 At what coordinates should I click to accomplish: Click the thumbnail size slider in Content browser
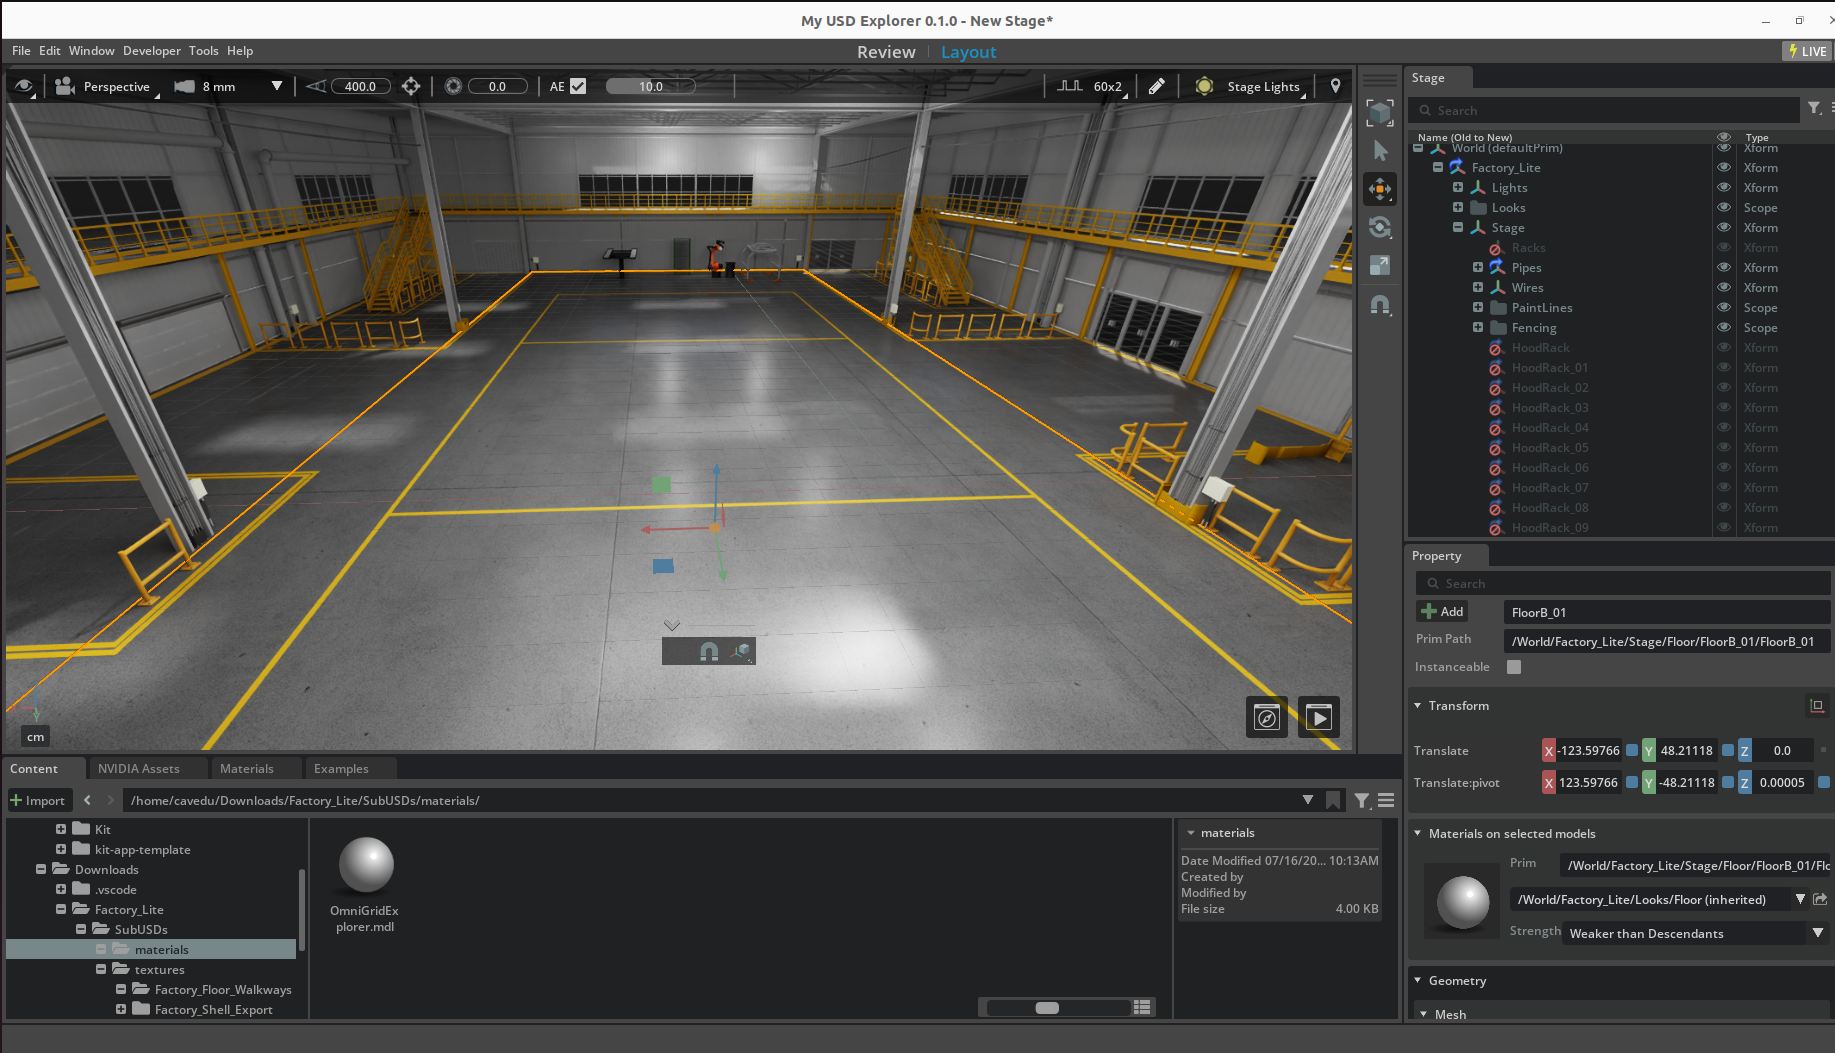pos(1047,1008)
